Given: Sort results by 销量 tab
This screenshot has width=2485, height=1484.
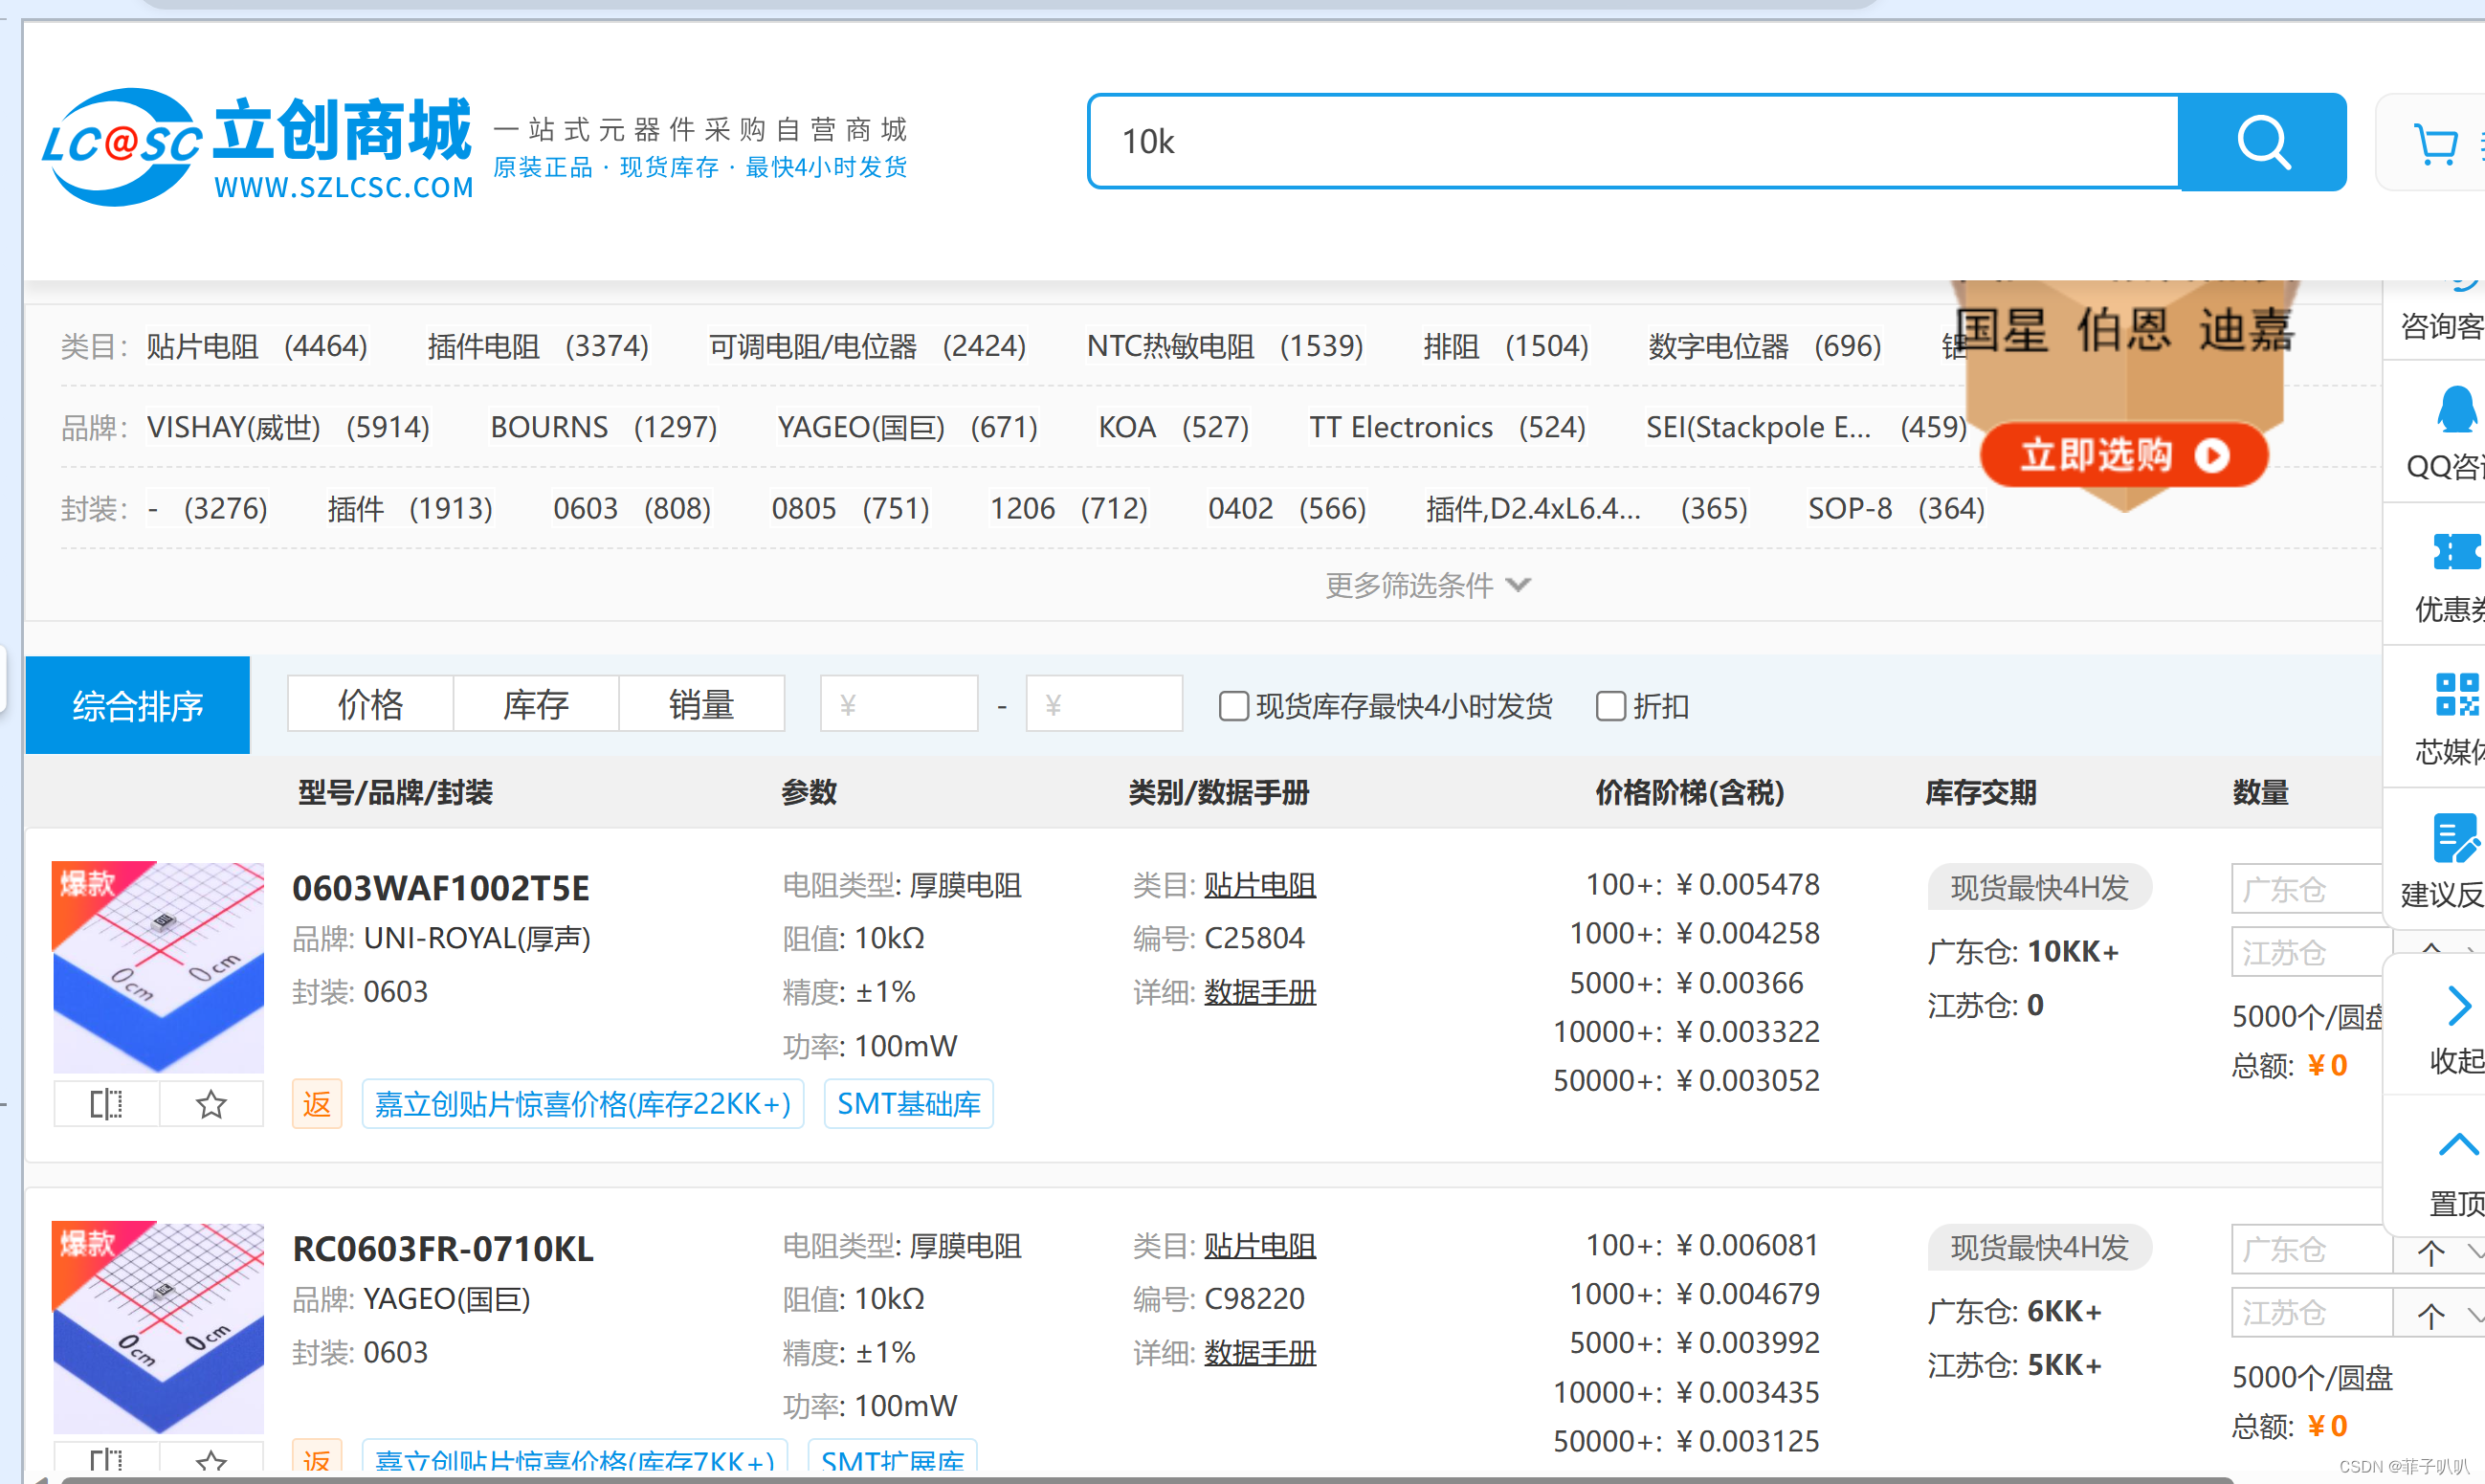Looking at the screenshot, I should pos(701,704).
